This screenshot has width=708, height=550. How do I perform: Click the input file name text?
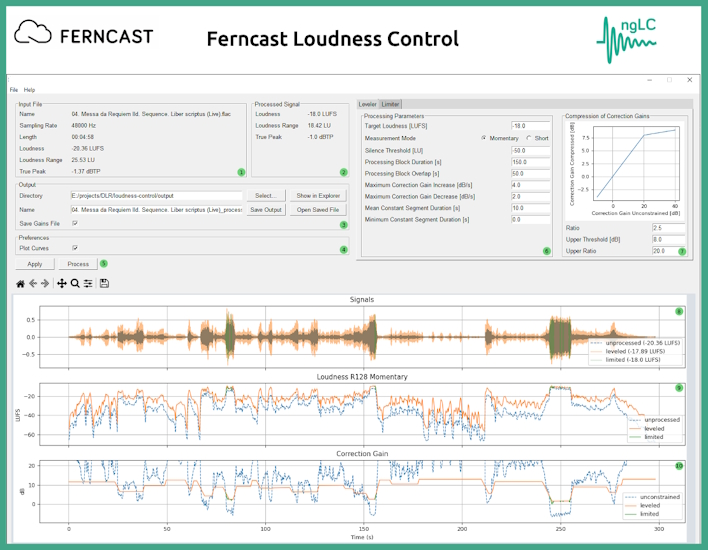151,114
